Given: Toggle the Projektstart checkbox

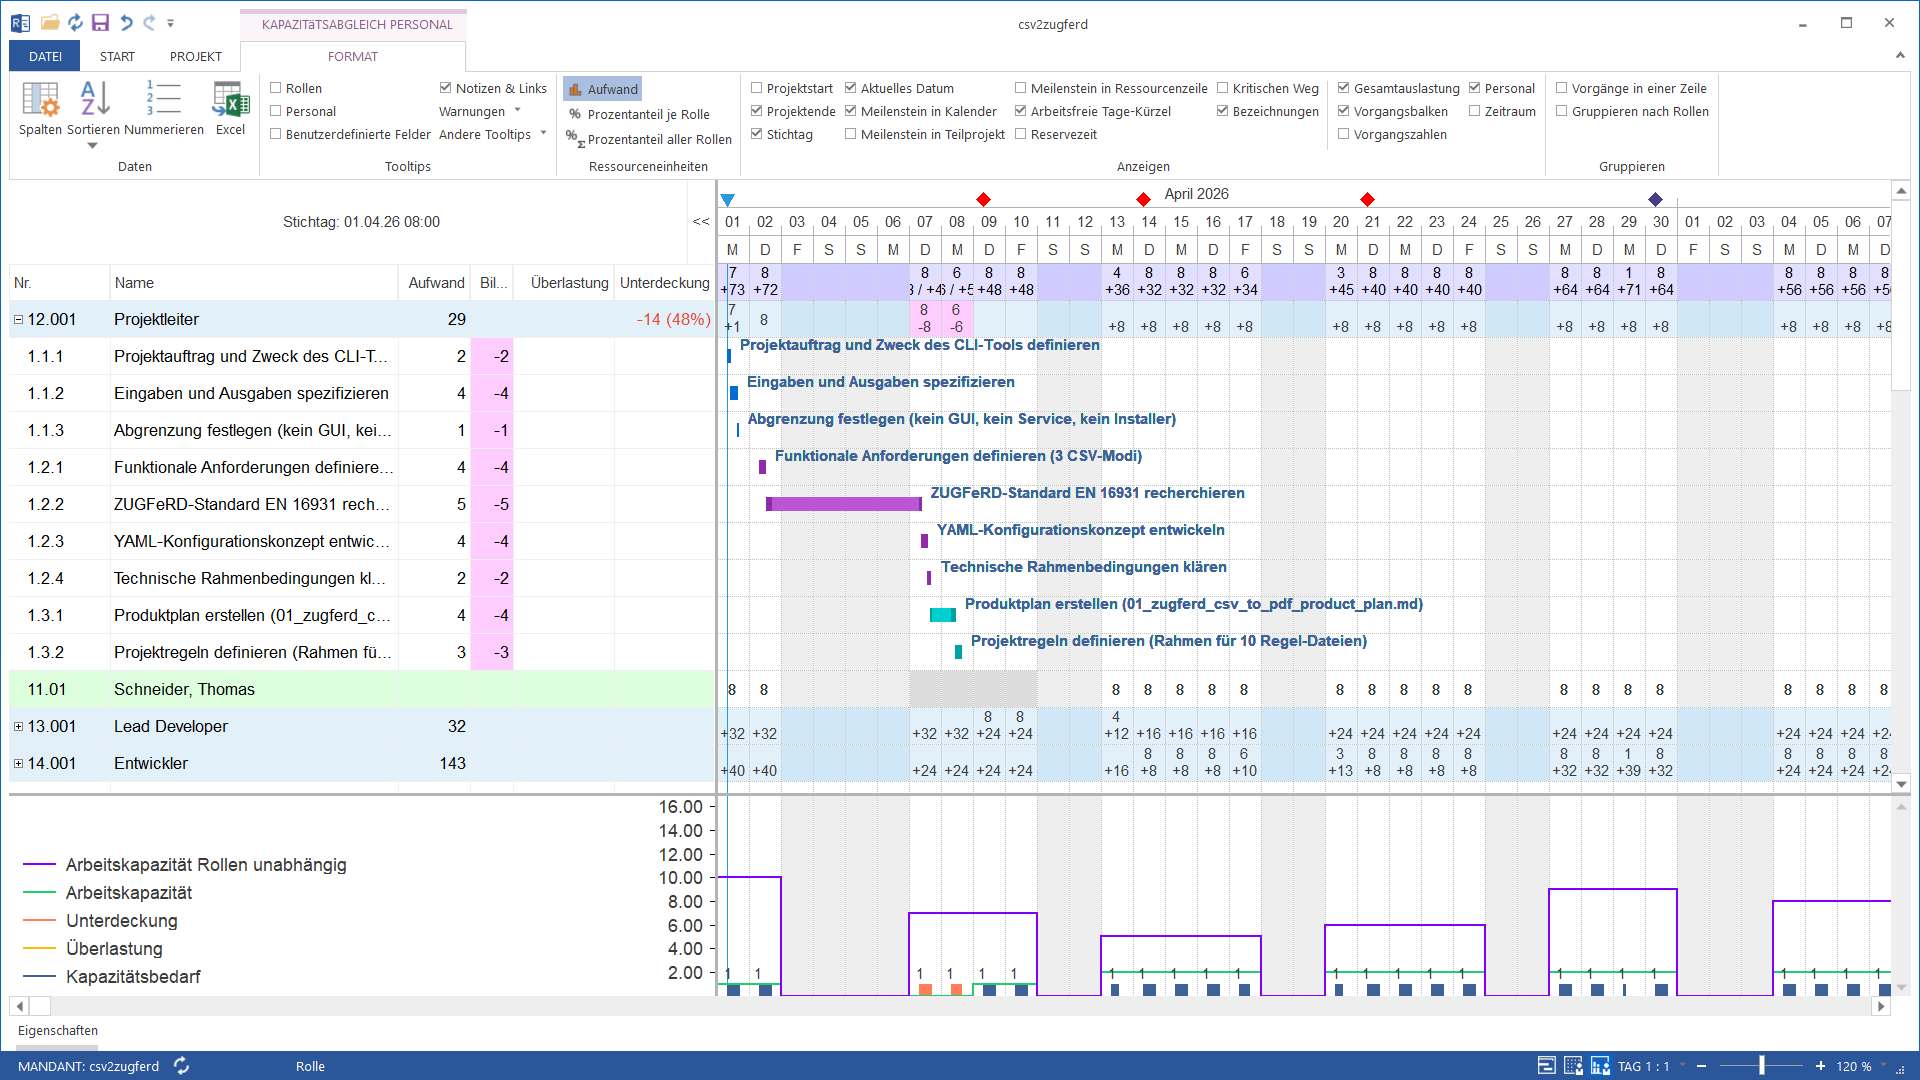Looking at the screenshot, I should pos(757,88).
